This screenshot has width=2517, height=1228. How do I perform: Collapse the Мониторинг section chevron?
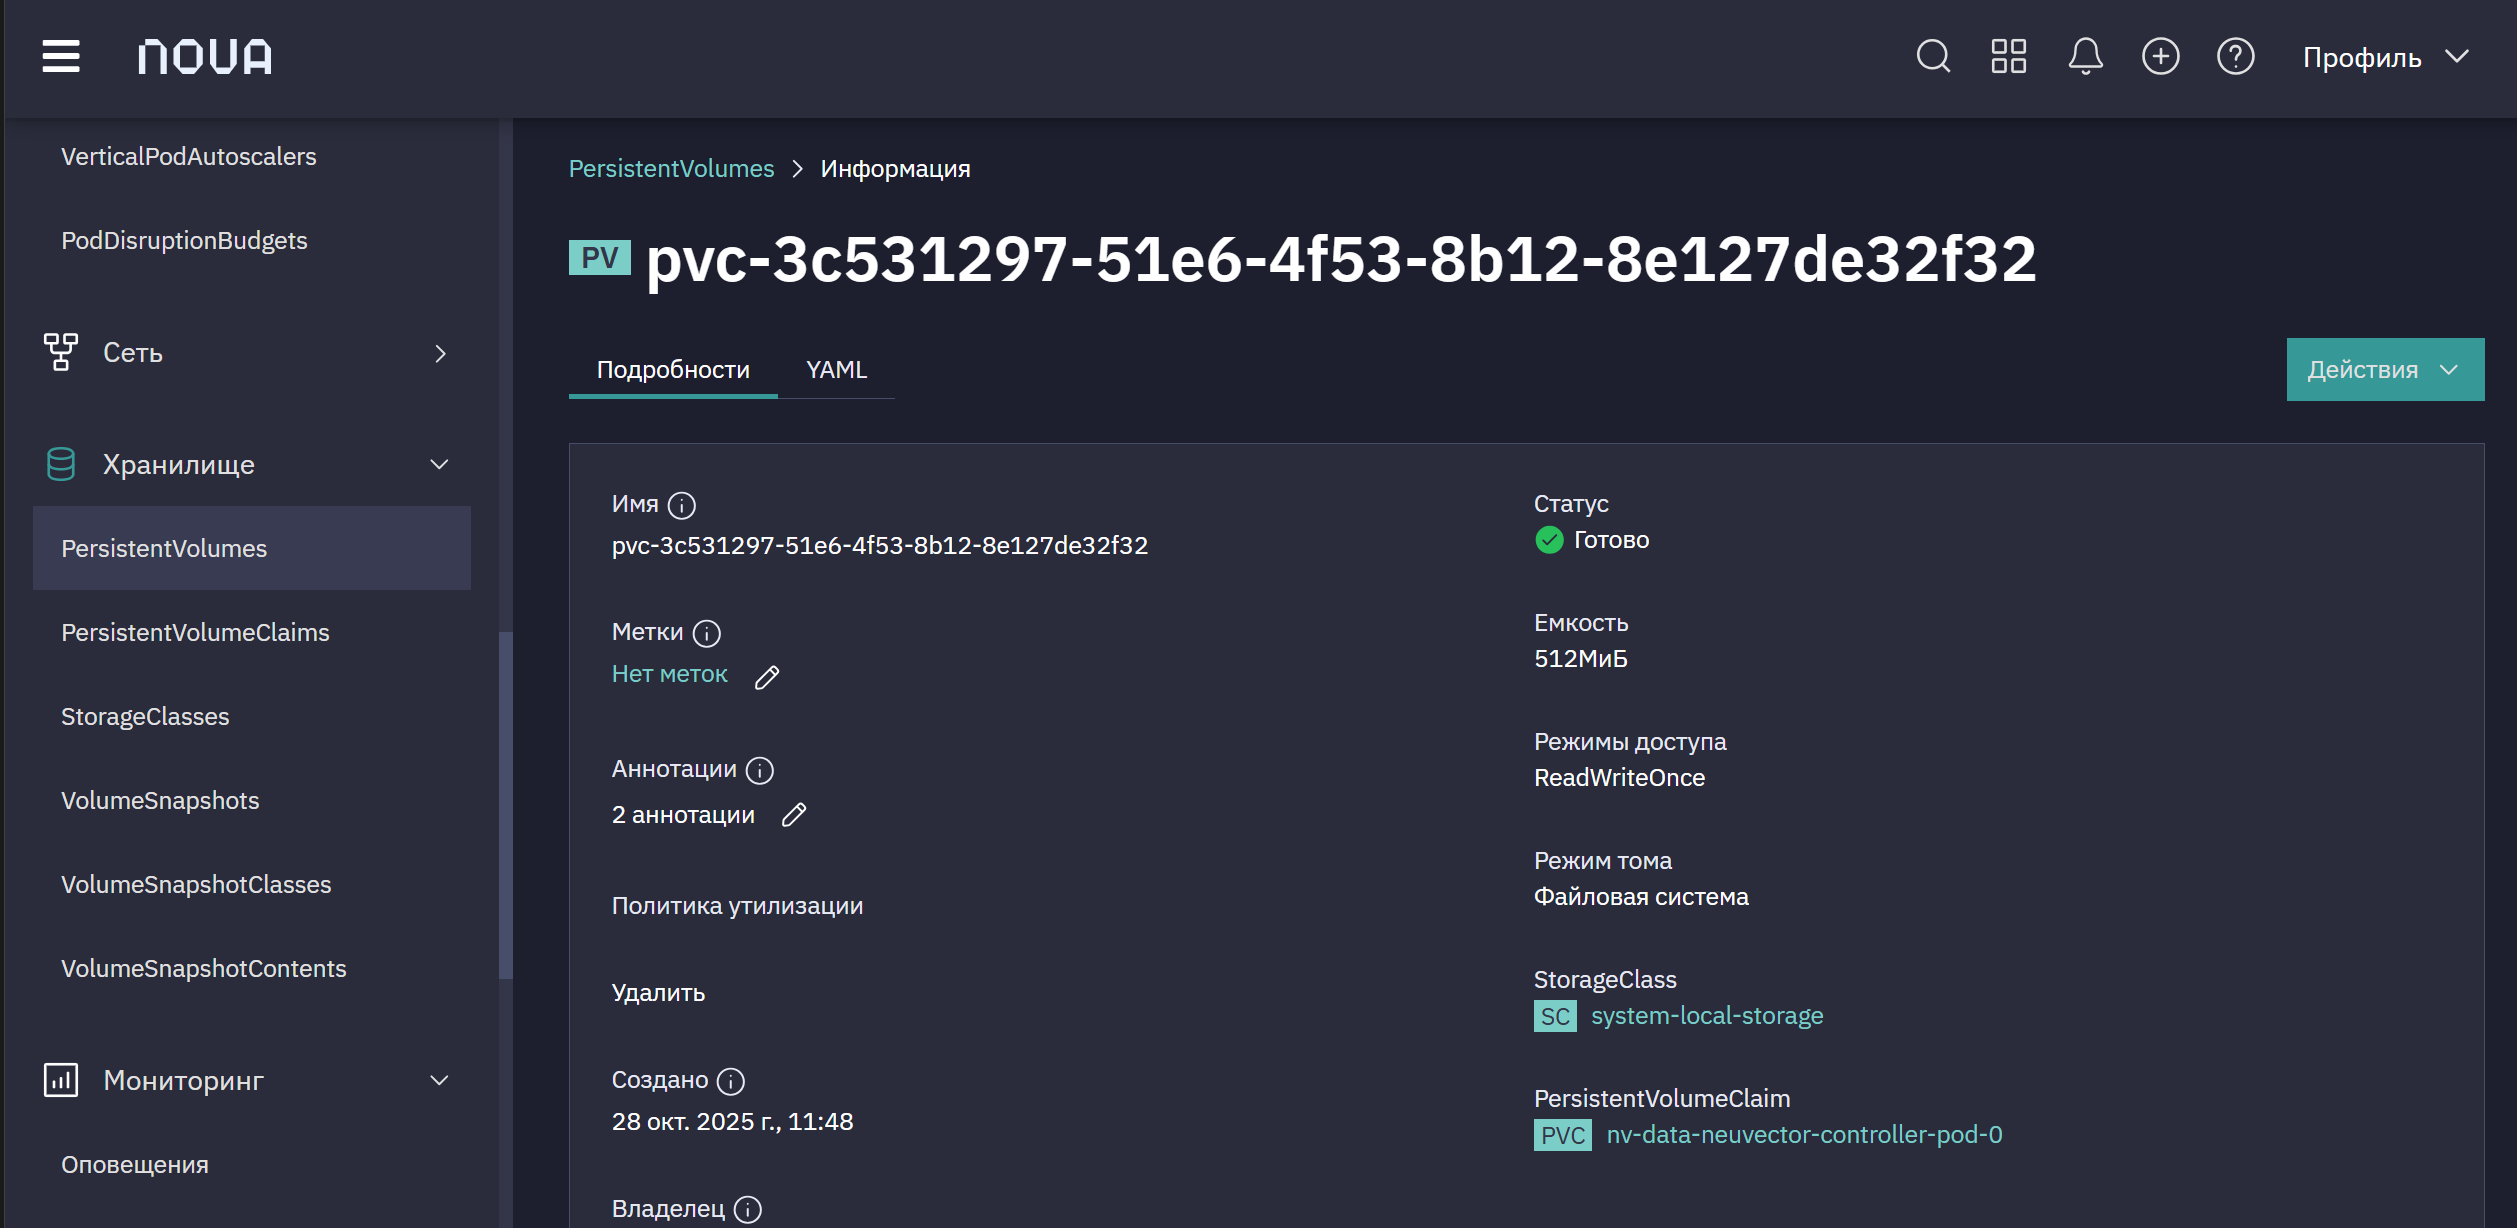tap(439, 1080)
